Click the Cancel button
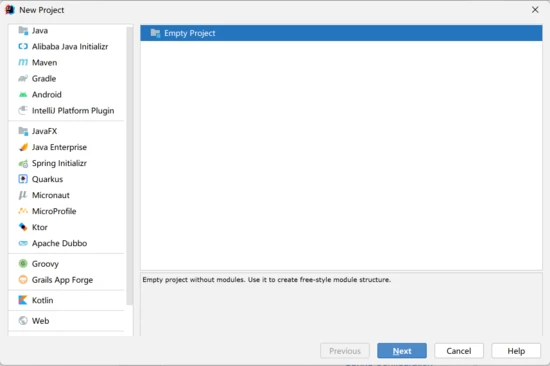The image size is (550, 366). (x=459, y=351)
